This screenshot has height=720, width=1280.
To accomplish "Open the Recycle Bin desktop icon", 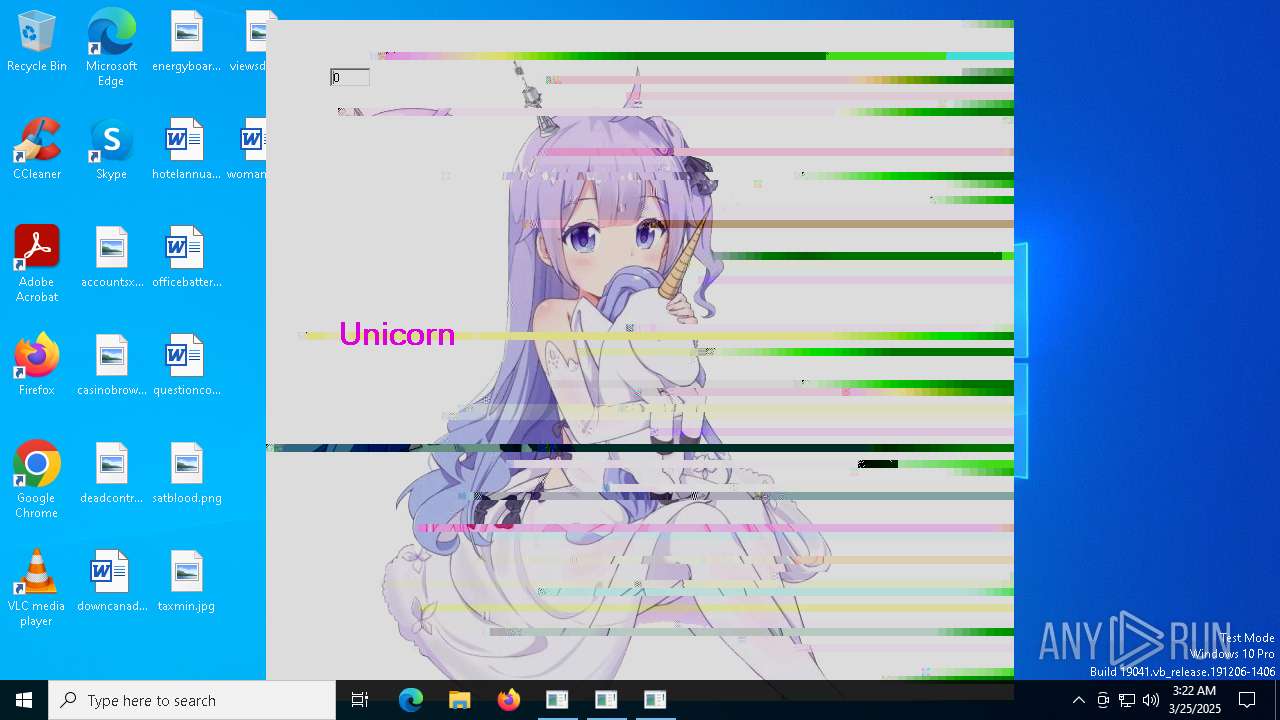I will click(x=37, y=42).
